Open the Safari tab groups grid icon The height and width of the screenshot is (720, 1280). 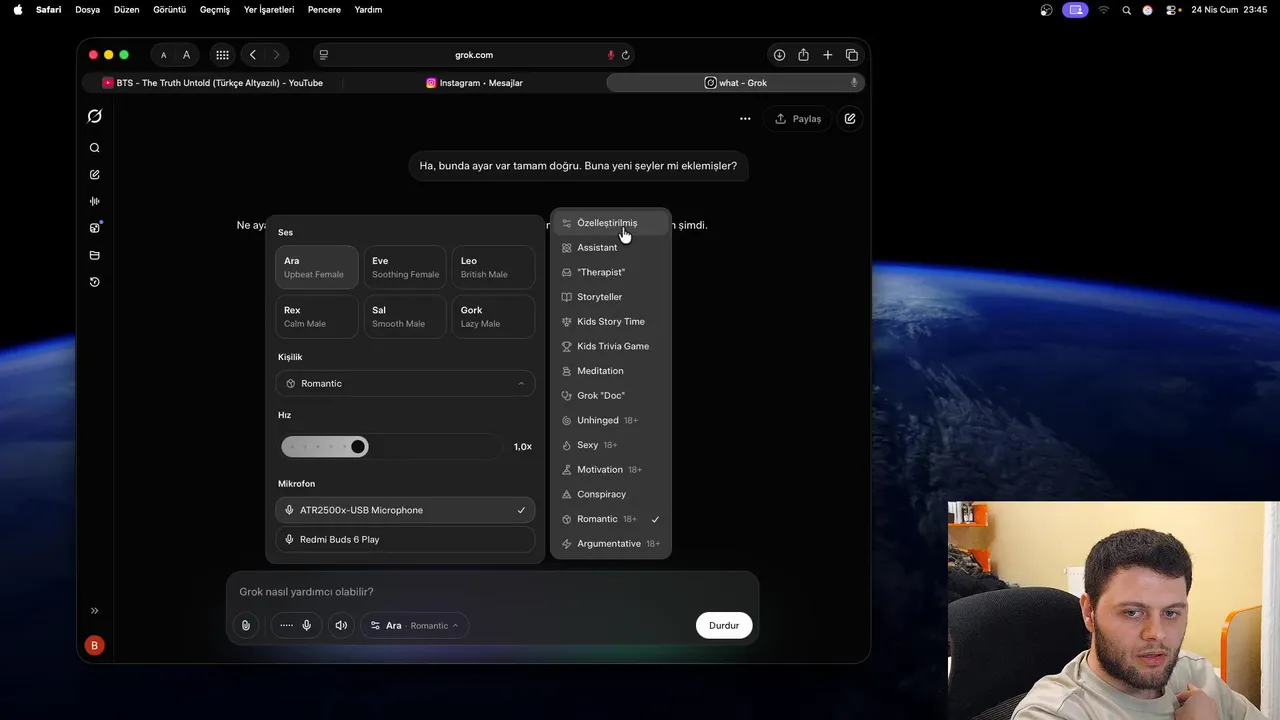click(x=222, y=55)
